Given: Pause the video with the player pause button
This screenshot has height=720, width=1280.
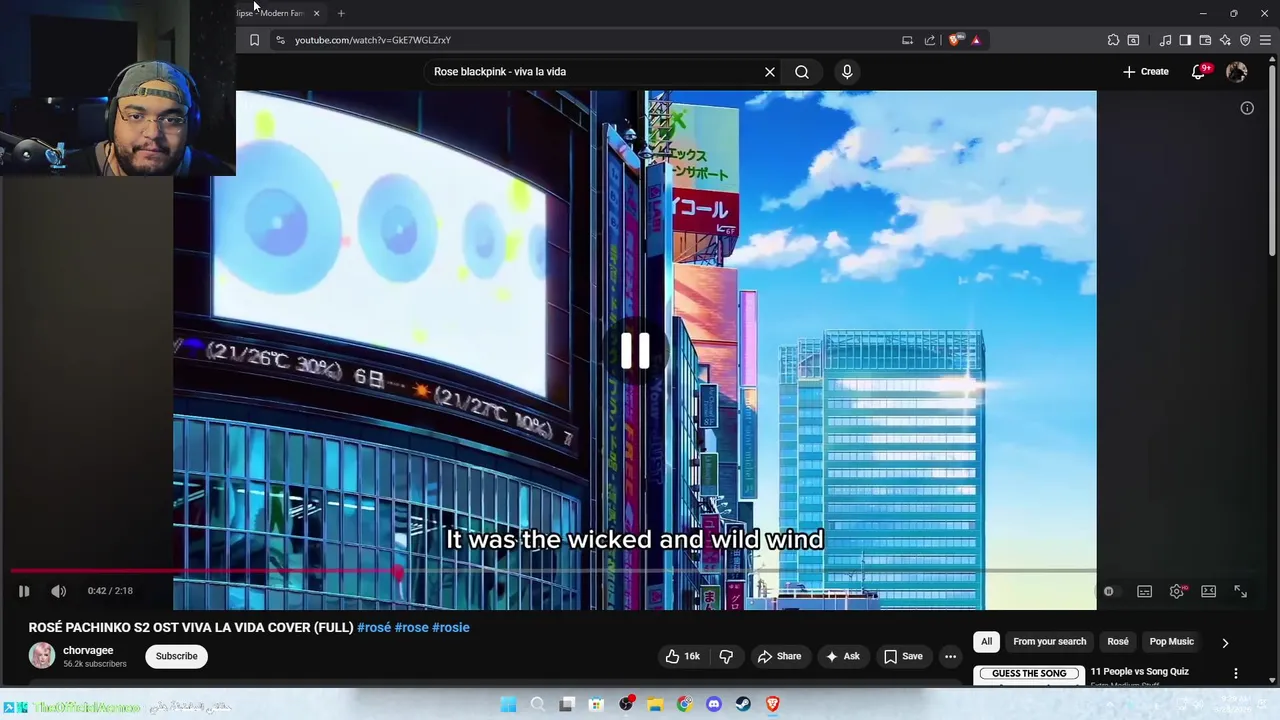Looking at the screenshot, I should tap(24, 591).
